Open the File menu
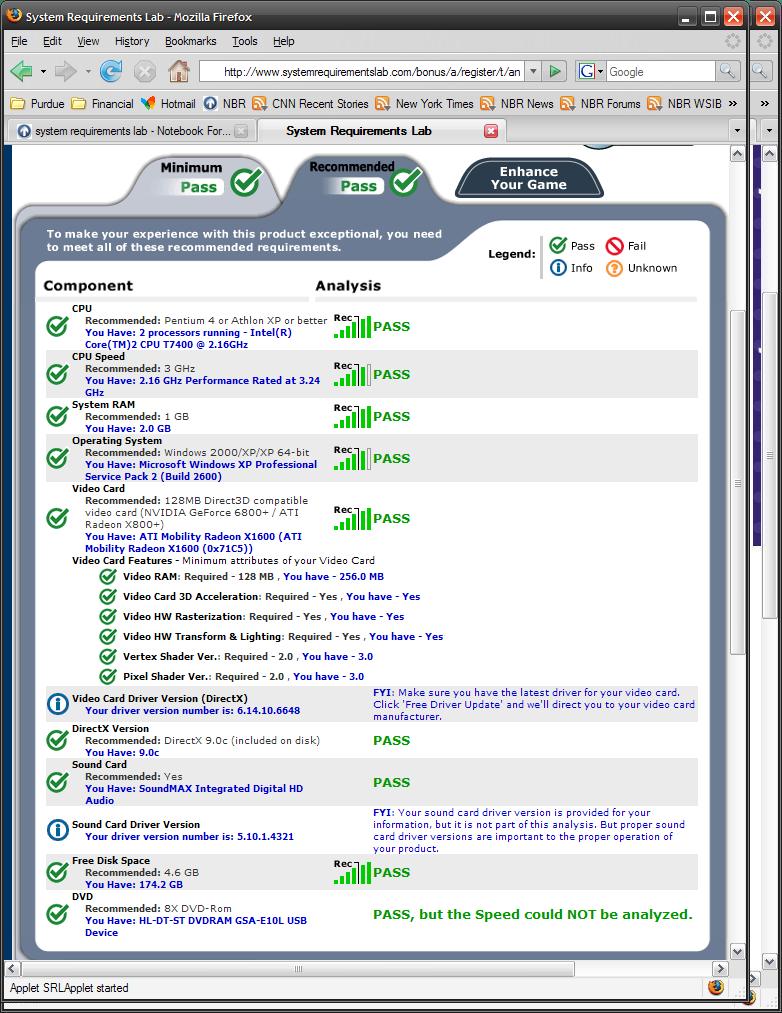This screenshot has width=782, height=1013. pyautogui.click(x=19, y=41)
